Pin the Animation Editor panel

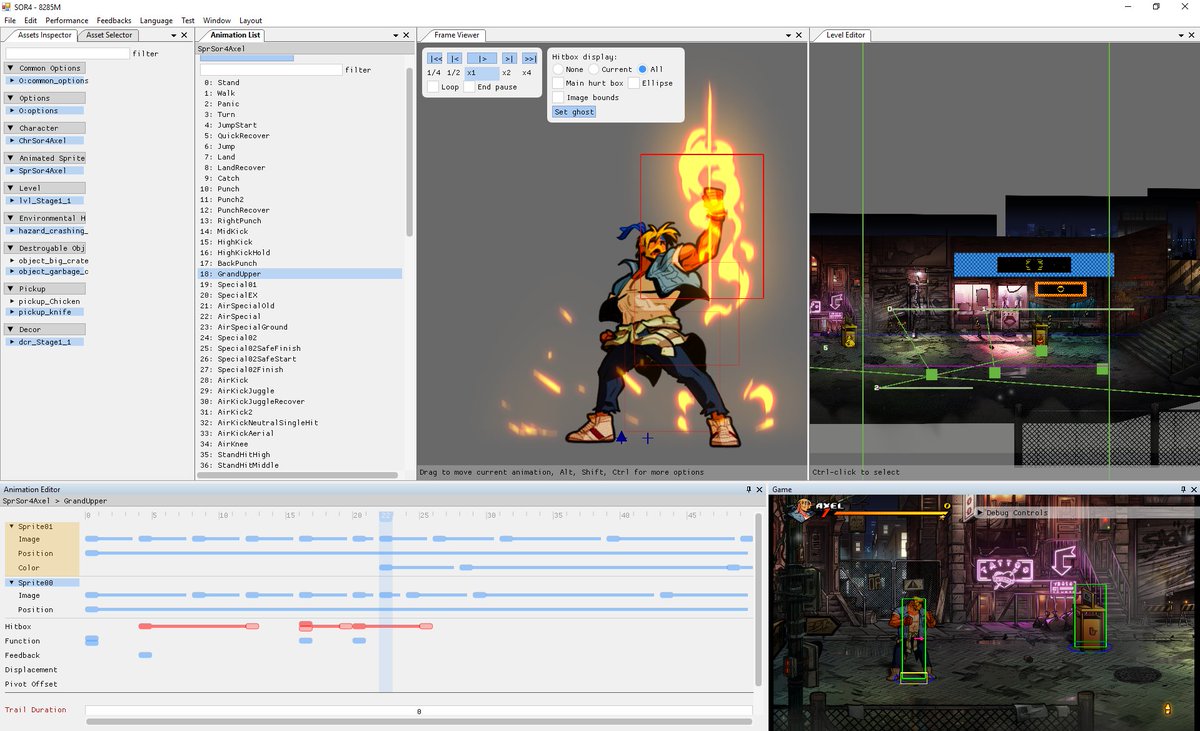point(748,490)
